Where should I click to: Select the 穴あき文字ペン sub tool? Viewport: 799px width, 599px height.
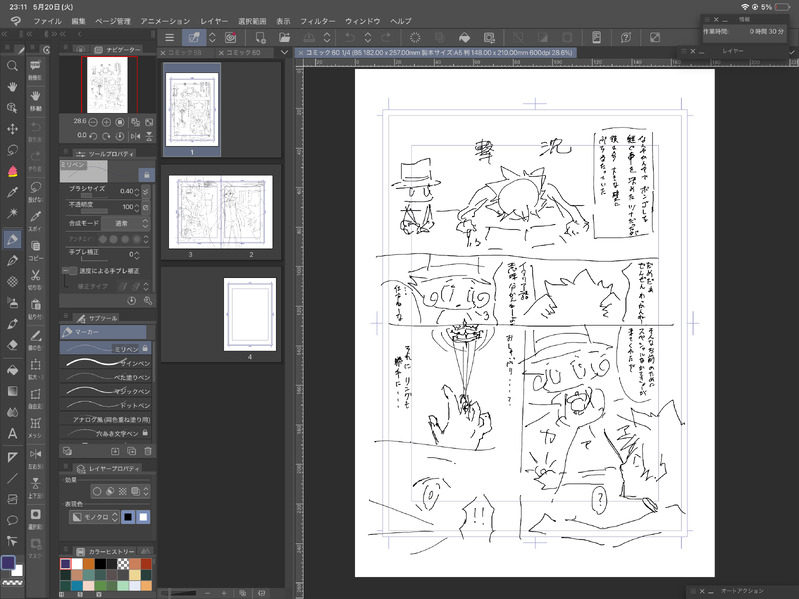tap(106, 433)
